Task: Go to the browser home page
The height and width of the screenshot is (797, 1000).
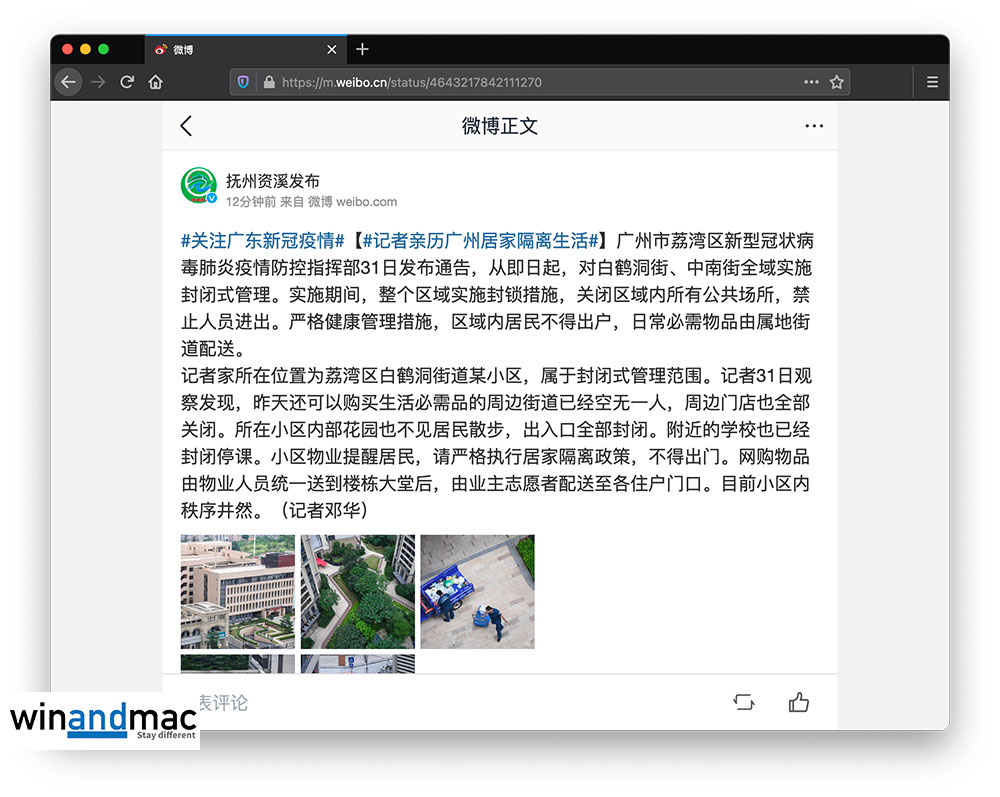Action: (x=156, y=82)
